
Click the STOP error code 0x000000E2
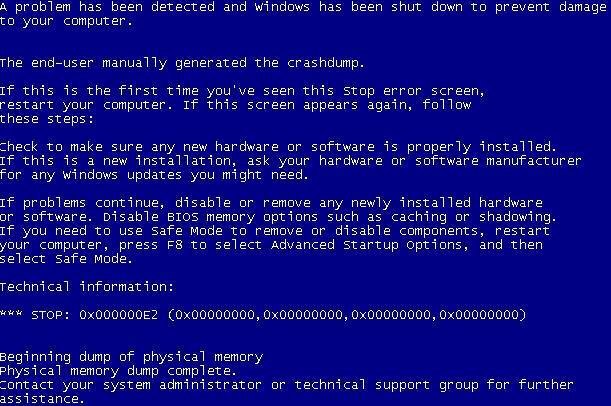pos(118,314)
